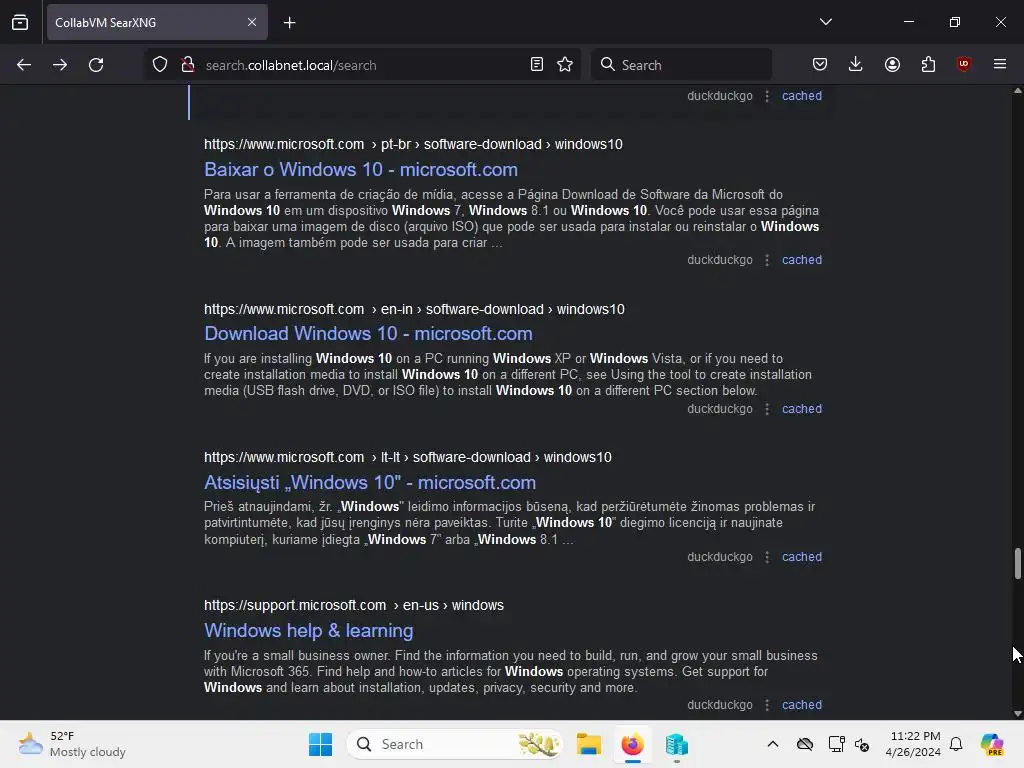The width and height of the screenshot is (1024, 768).
Task: Click the pt-br software-download URL breadcrumb
Action: [413, 144]
